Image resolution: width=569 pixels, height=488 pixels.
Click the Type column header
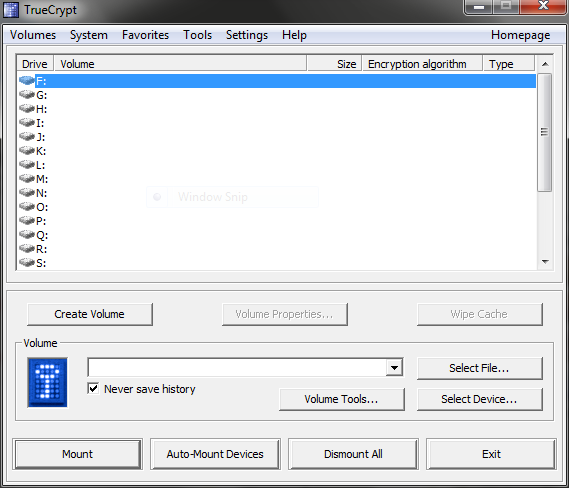click(509, 64)
